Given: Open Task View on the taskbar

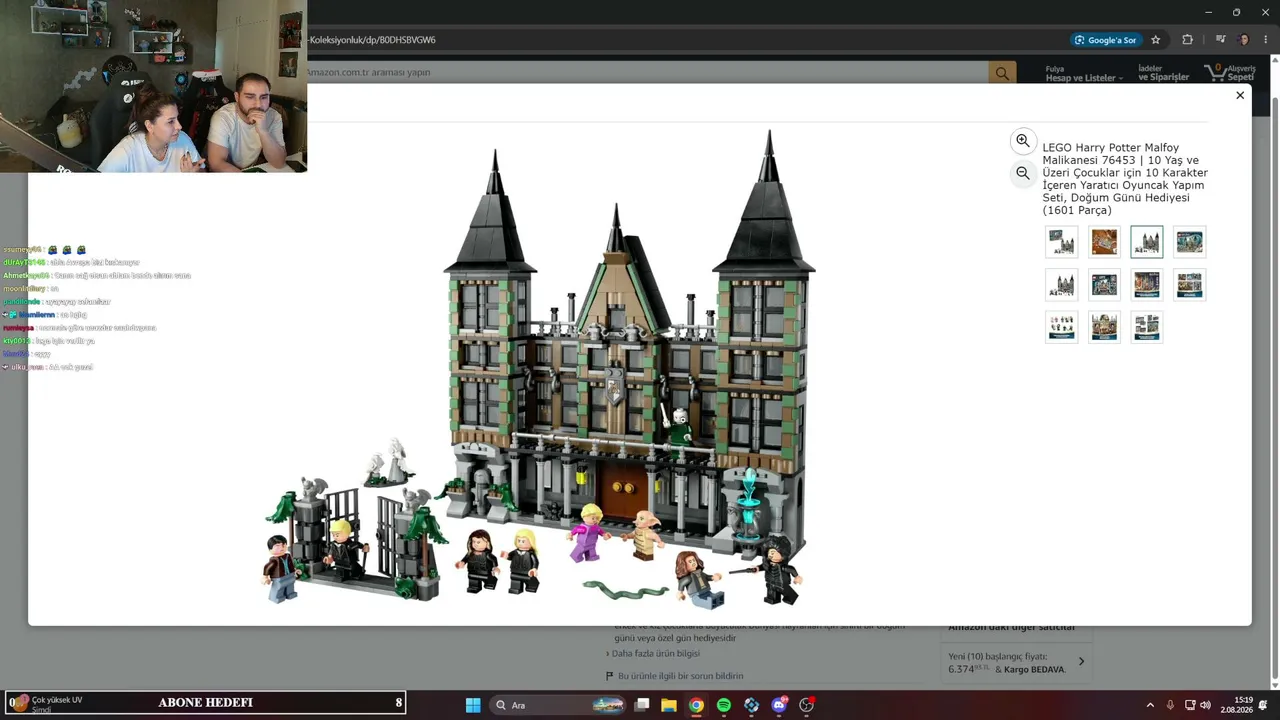Looking at the screenshot, I should (642, 705).
